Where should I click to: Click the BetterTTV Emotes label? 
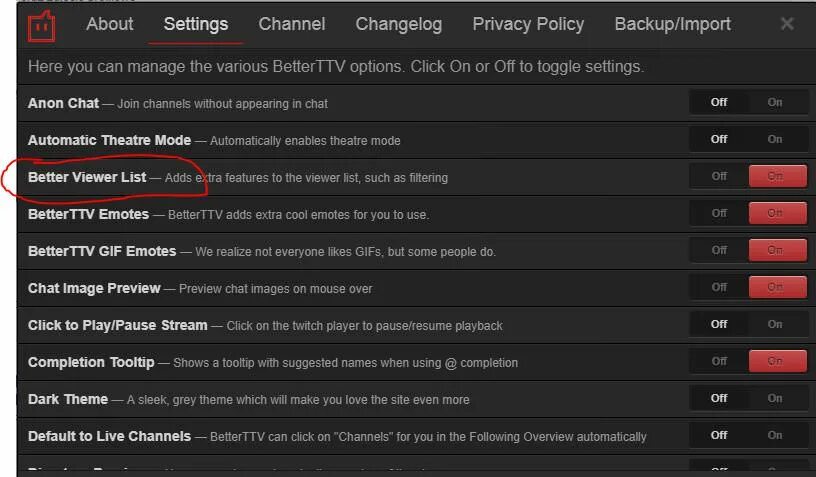point(88,214)
